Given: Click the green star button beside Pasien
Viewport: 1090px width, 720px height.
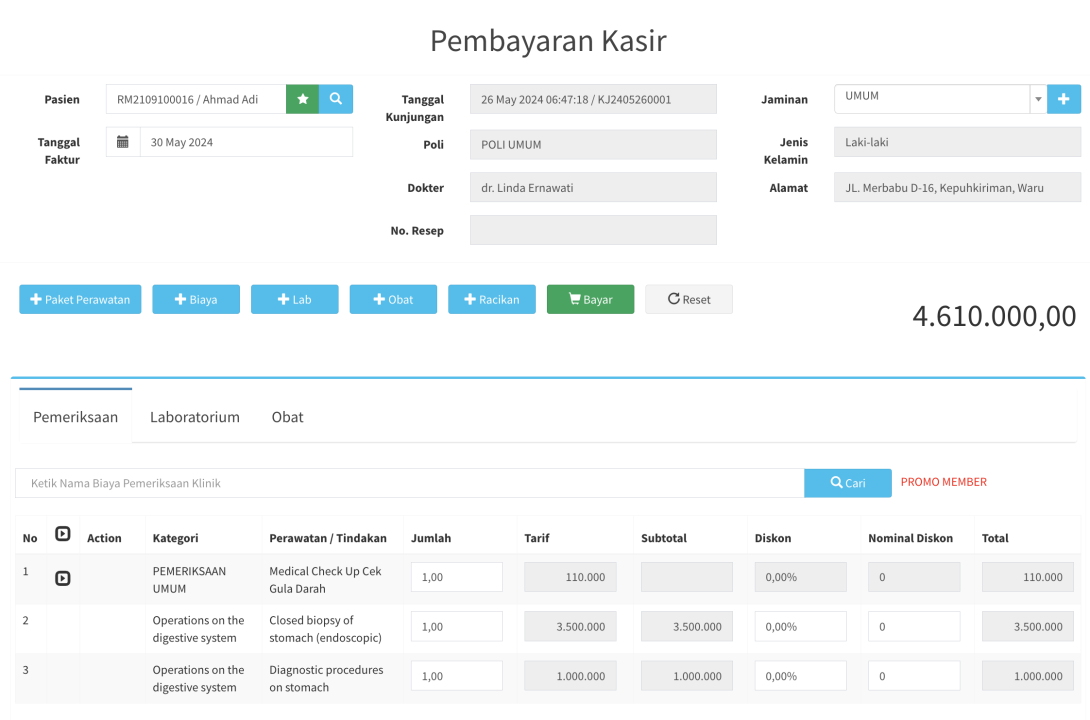Looking at the screenshot, I should pyautogui.click(x=302, y=99).
